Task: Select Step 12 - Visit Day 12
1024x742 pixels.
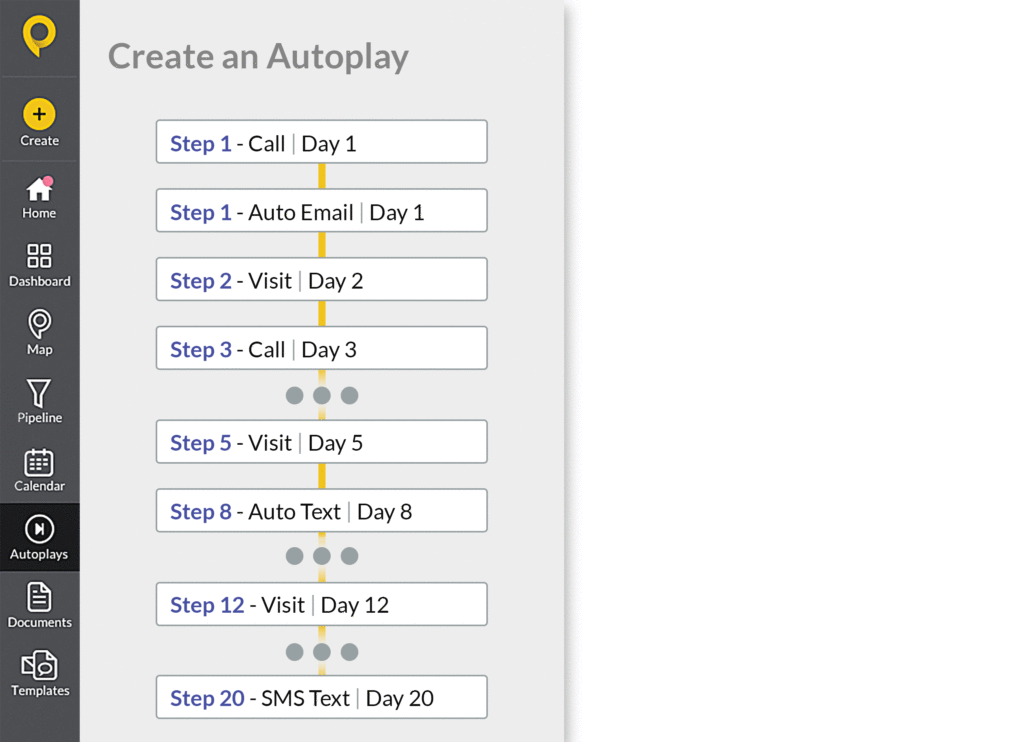Action: coord(321,604)
